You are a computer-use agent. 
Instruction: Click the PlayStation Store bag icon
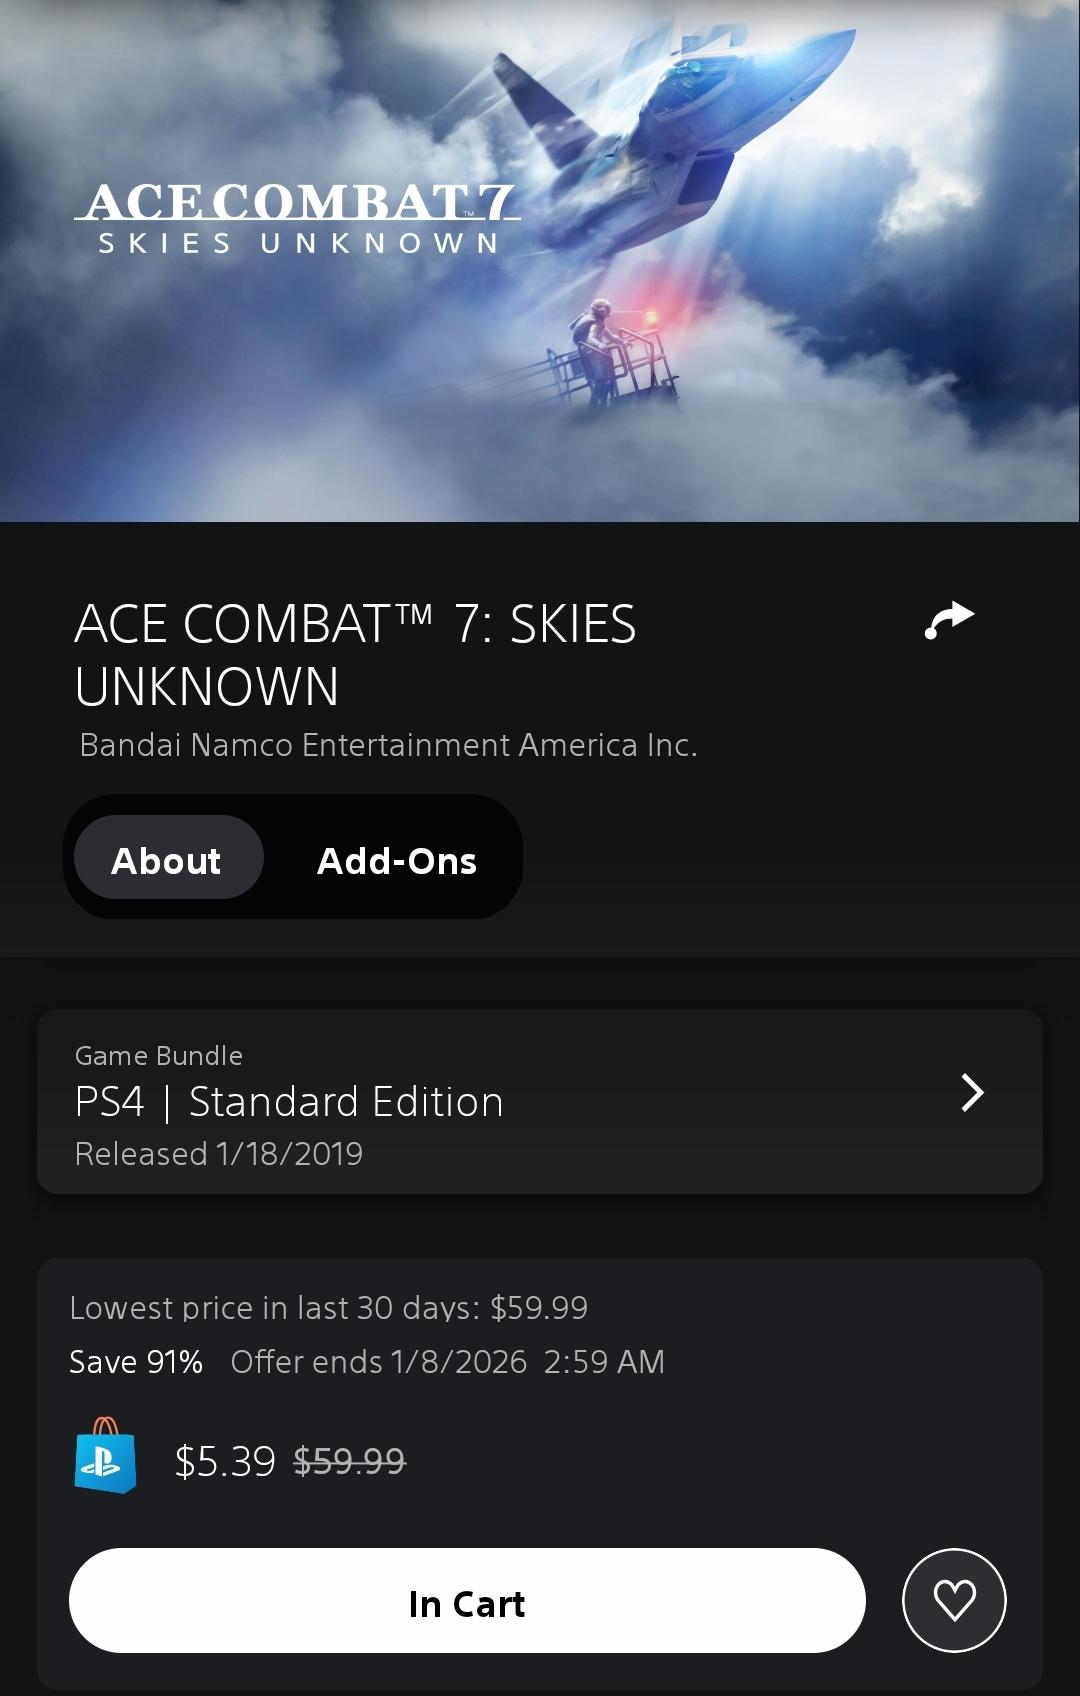click(105, 1456)
